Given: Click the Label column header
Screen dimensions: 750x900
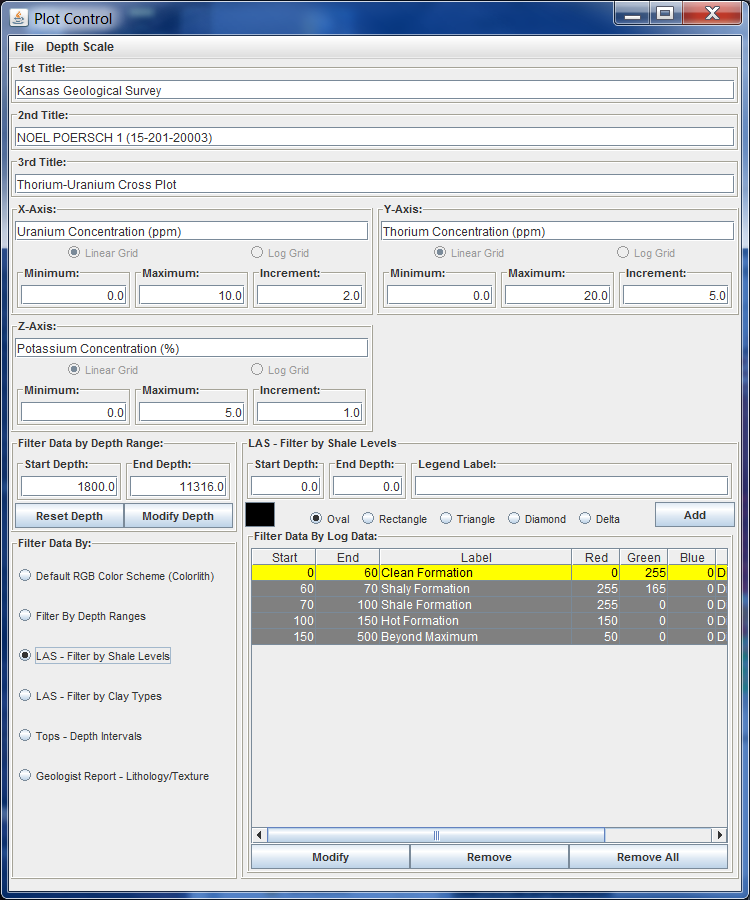Looking at the screenshot, I should point(476,557).
